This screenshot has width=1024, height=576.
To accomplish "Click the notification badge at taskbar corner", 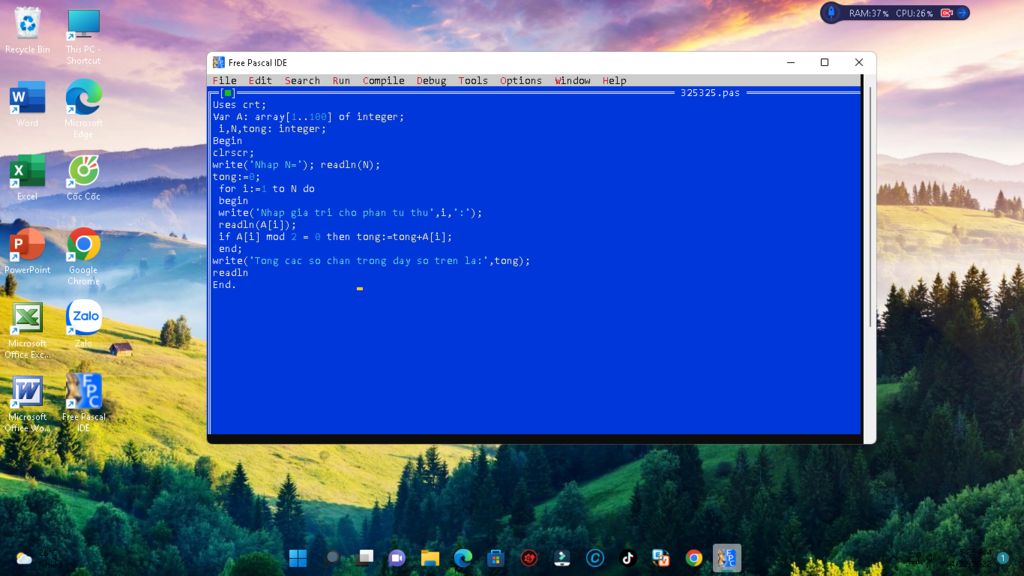I will click(x=1002, y=558).
